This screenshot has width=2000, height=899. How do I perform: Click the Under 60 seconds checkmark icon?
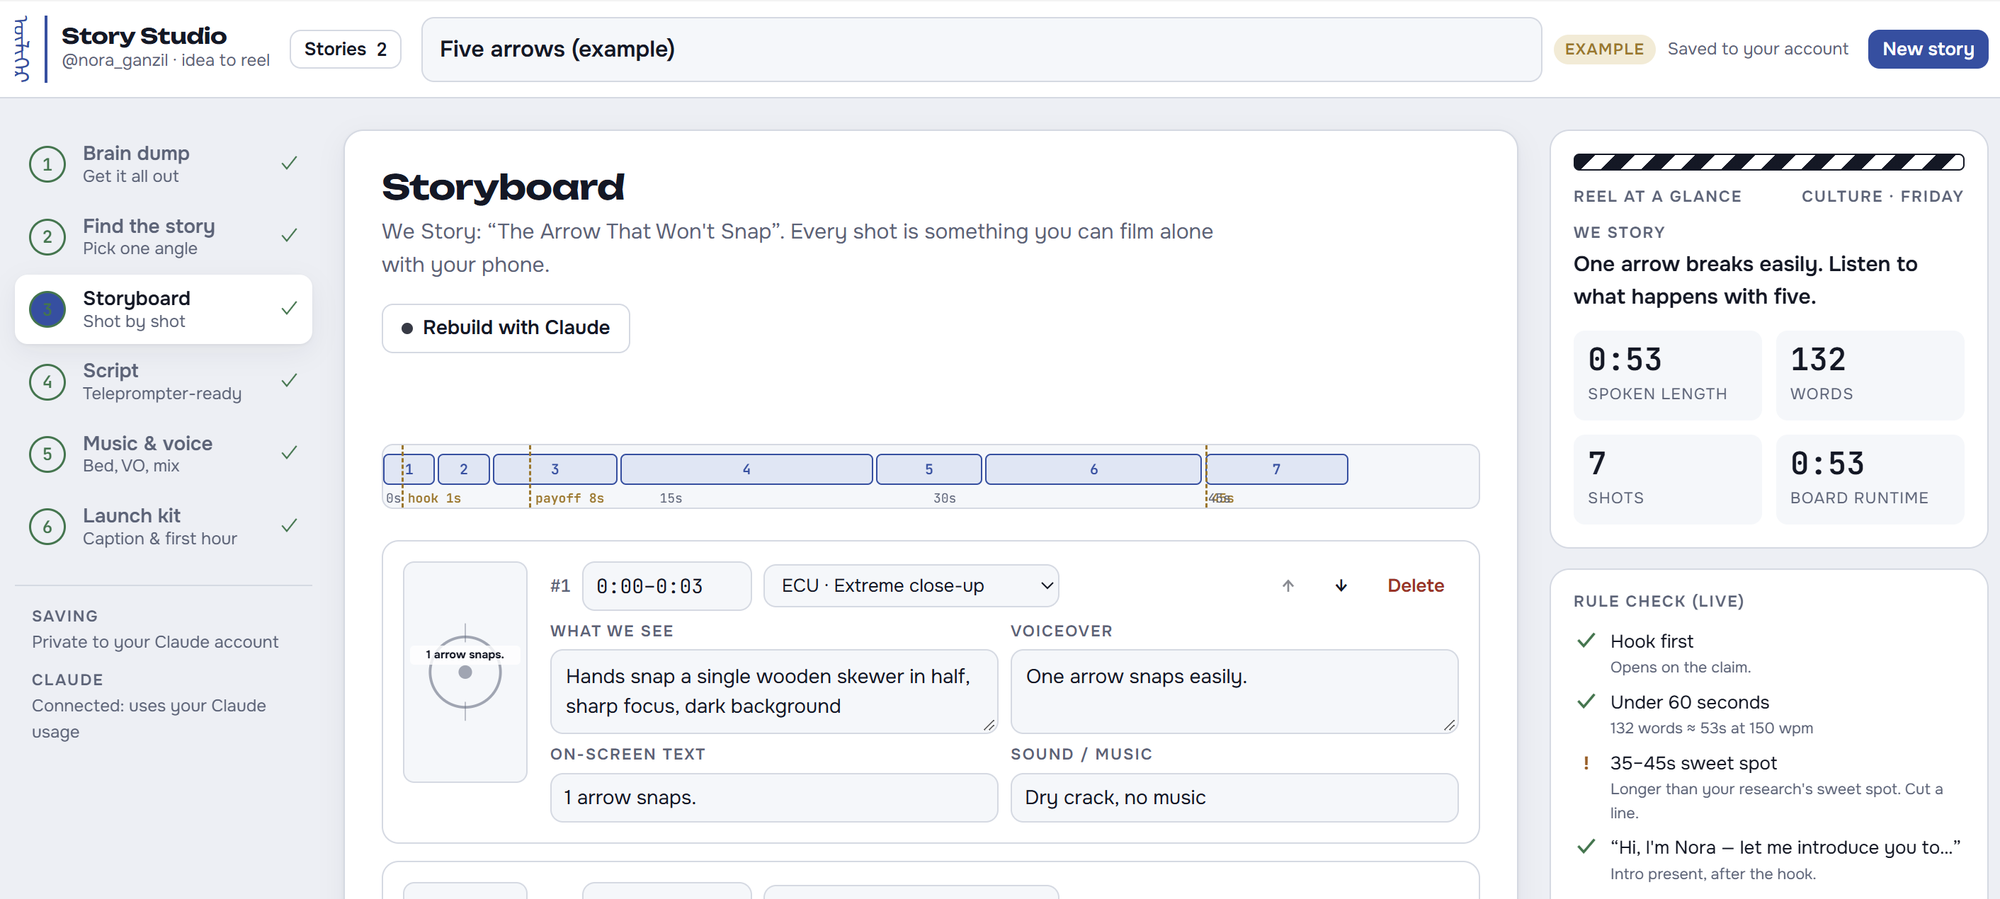coord(1586,702)
